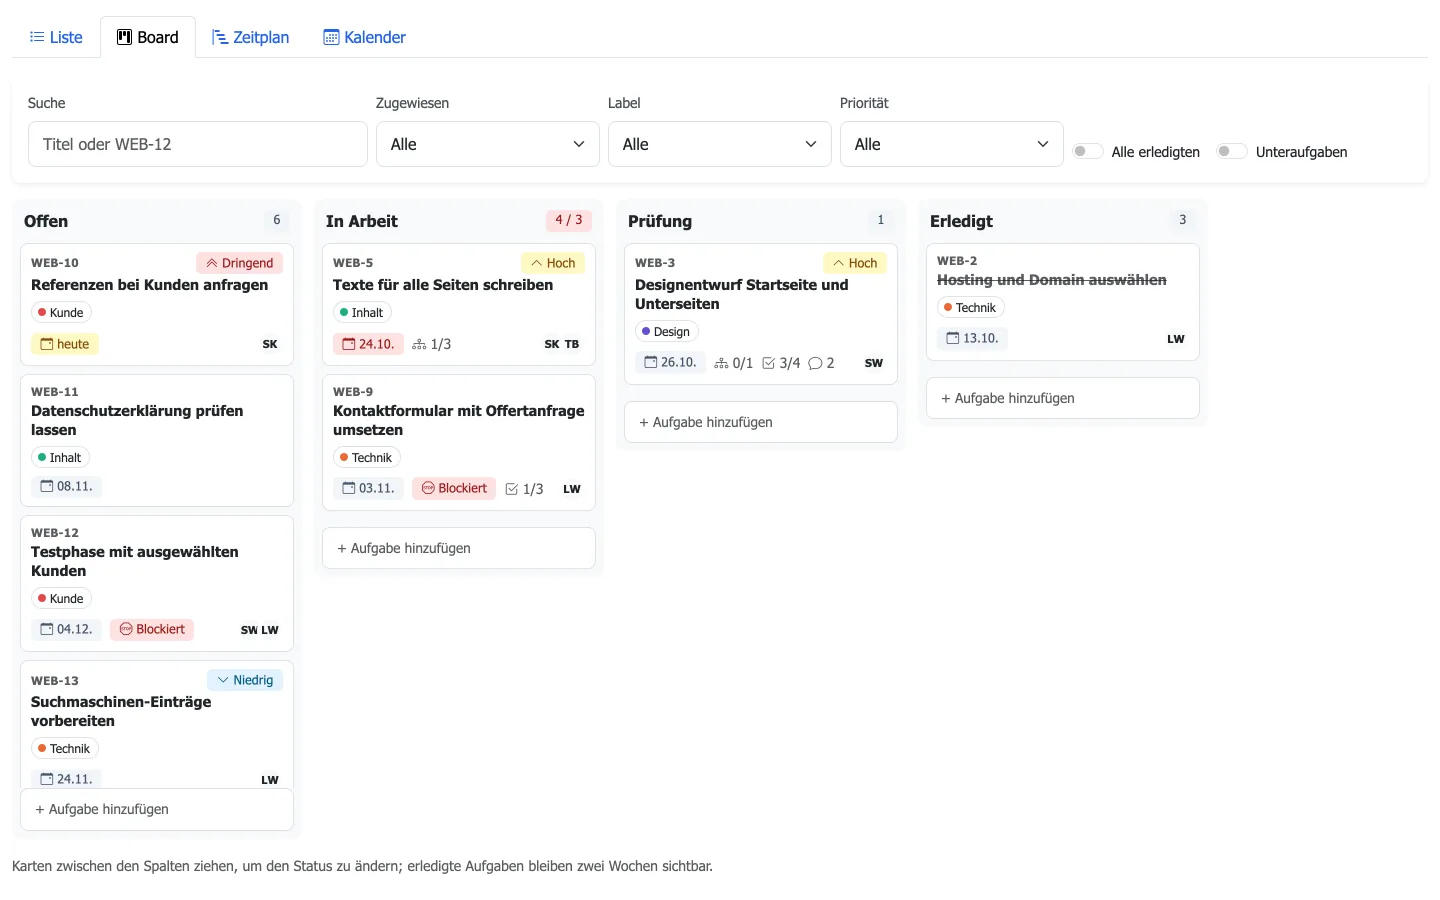The image size is (1440, 900).
Task: Open the Zugewiesen dropdown
Action: 488,144
